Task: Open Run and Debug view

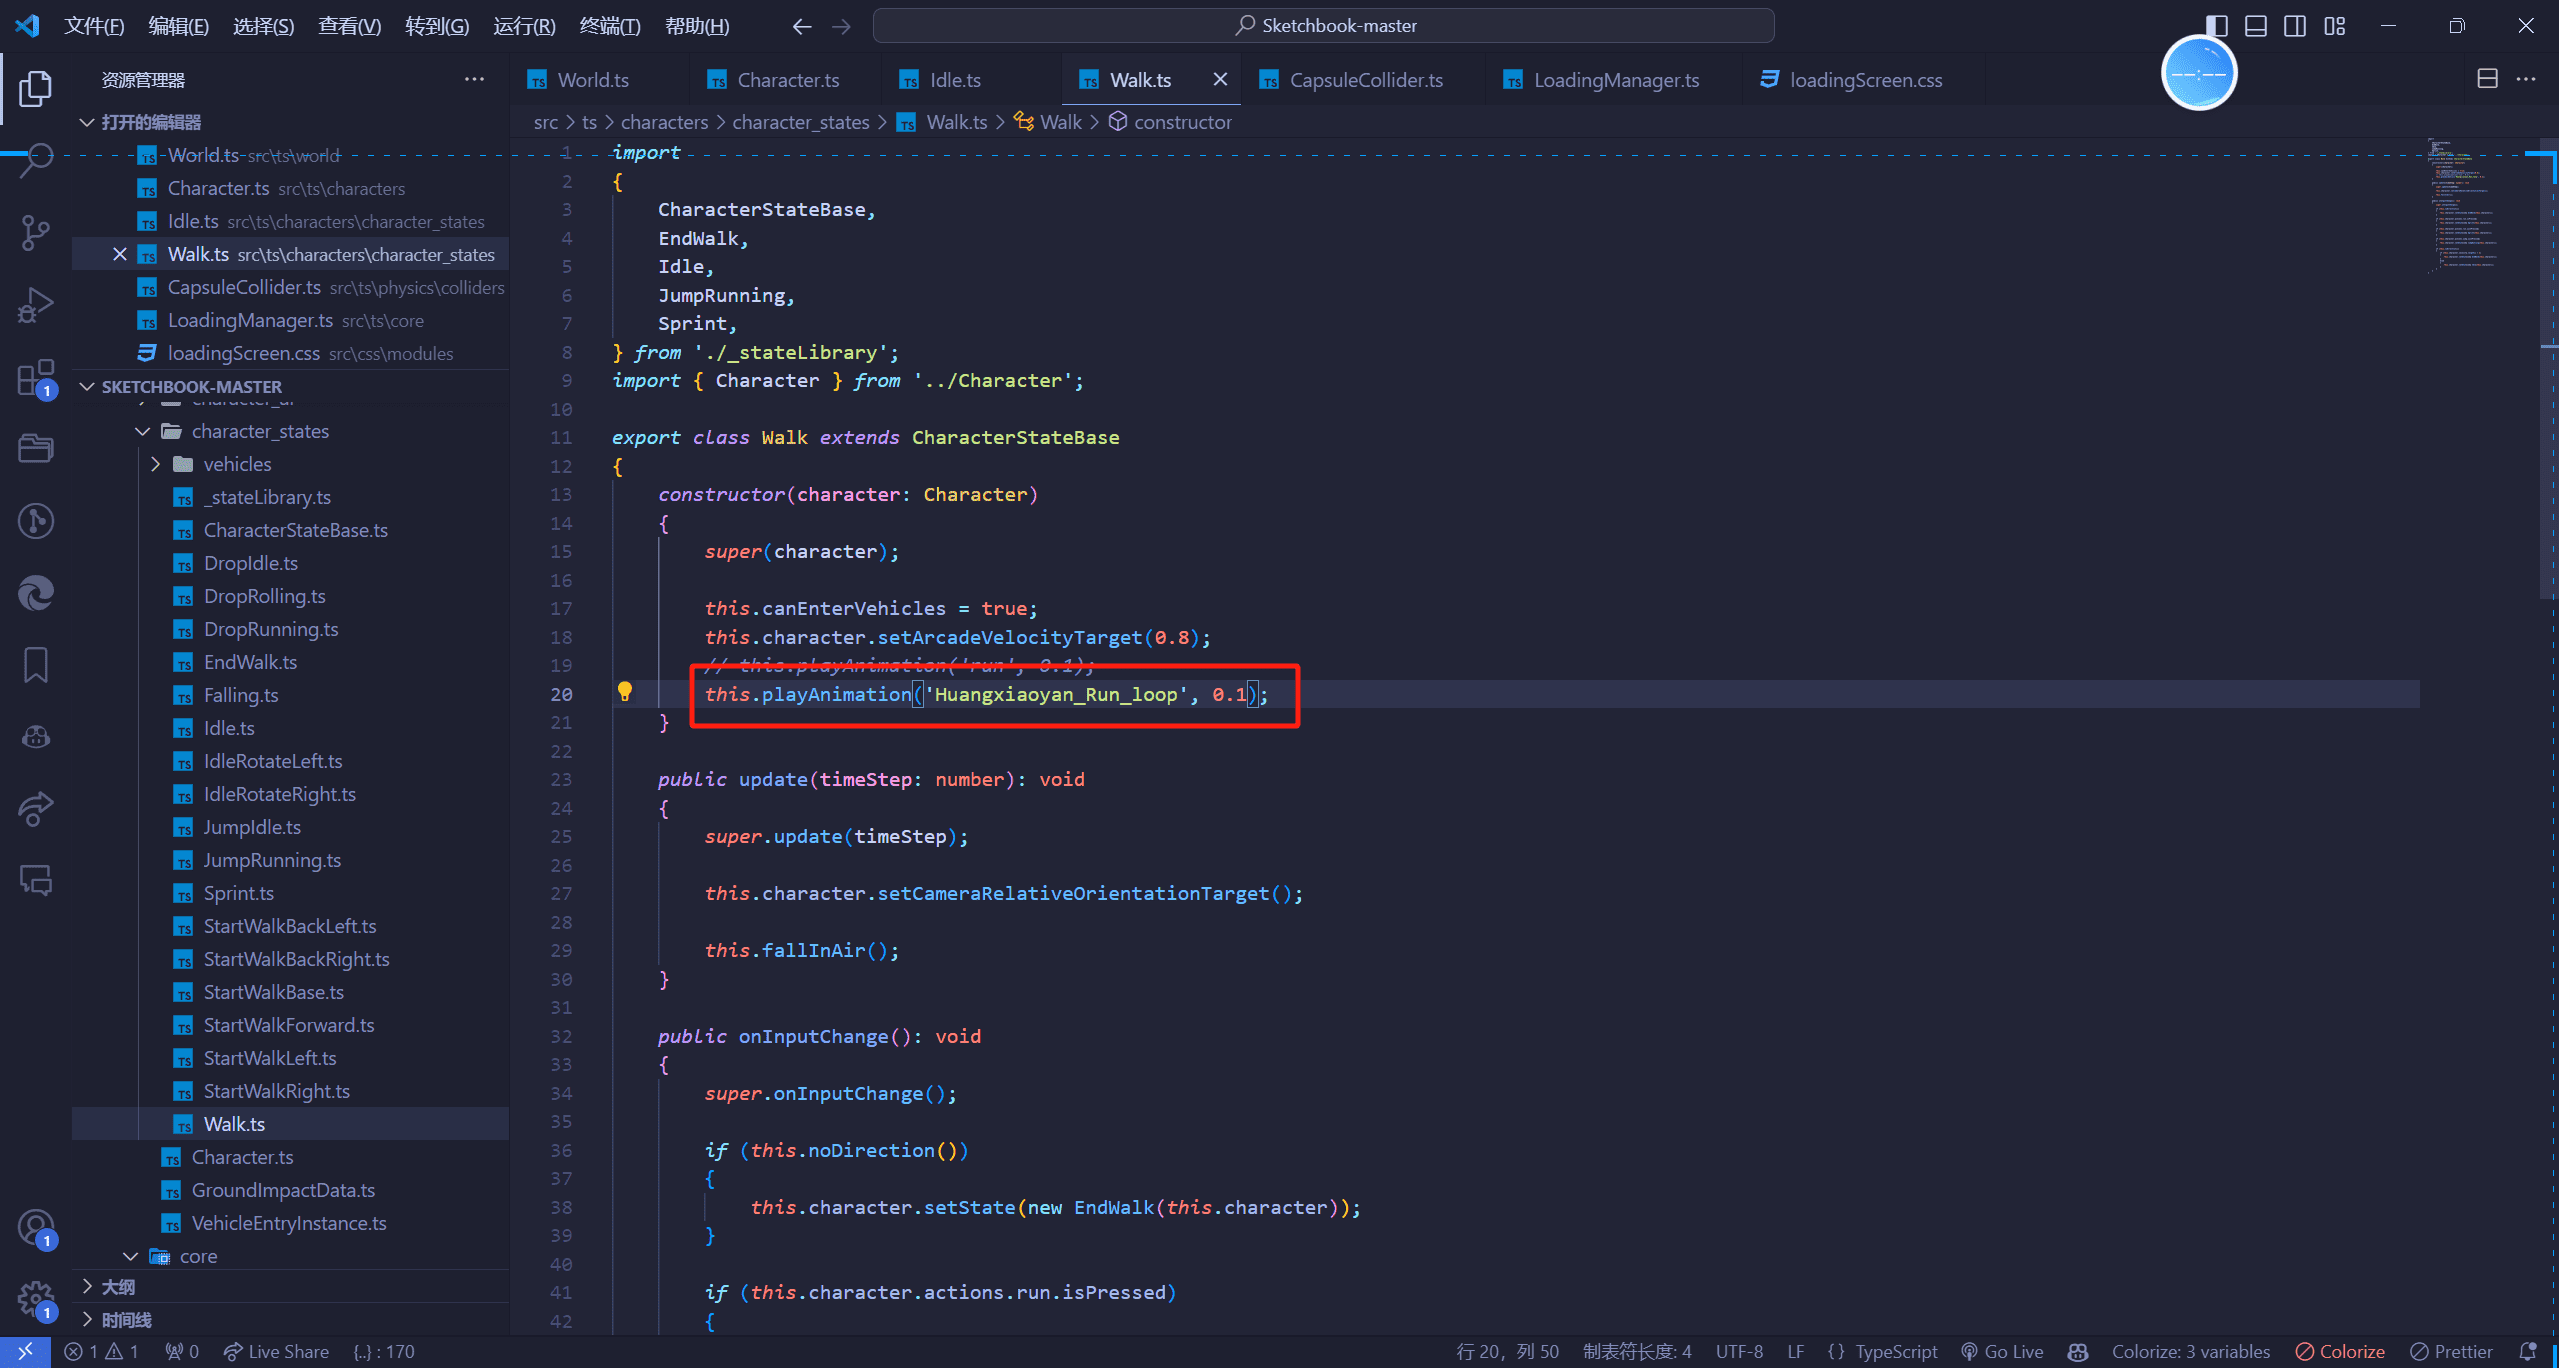Action: tap(36, 305)
